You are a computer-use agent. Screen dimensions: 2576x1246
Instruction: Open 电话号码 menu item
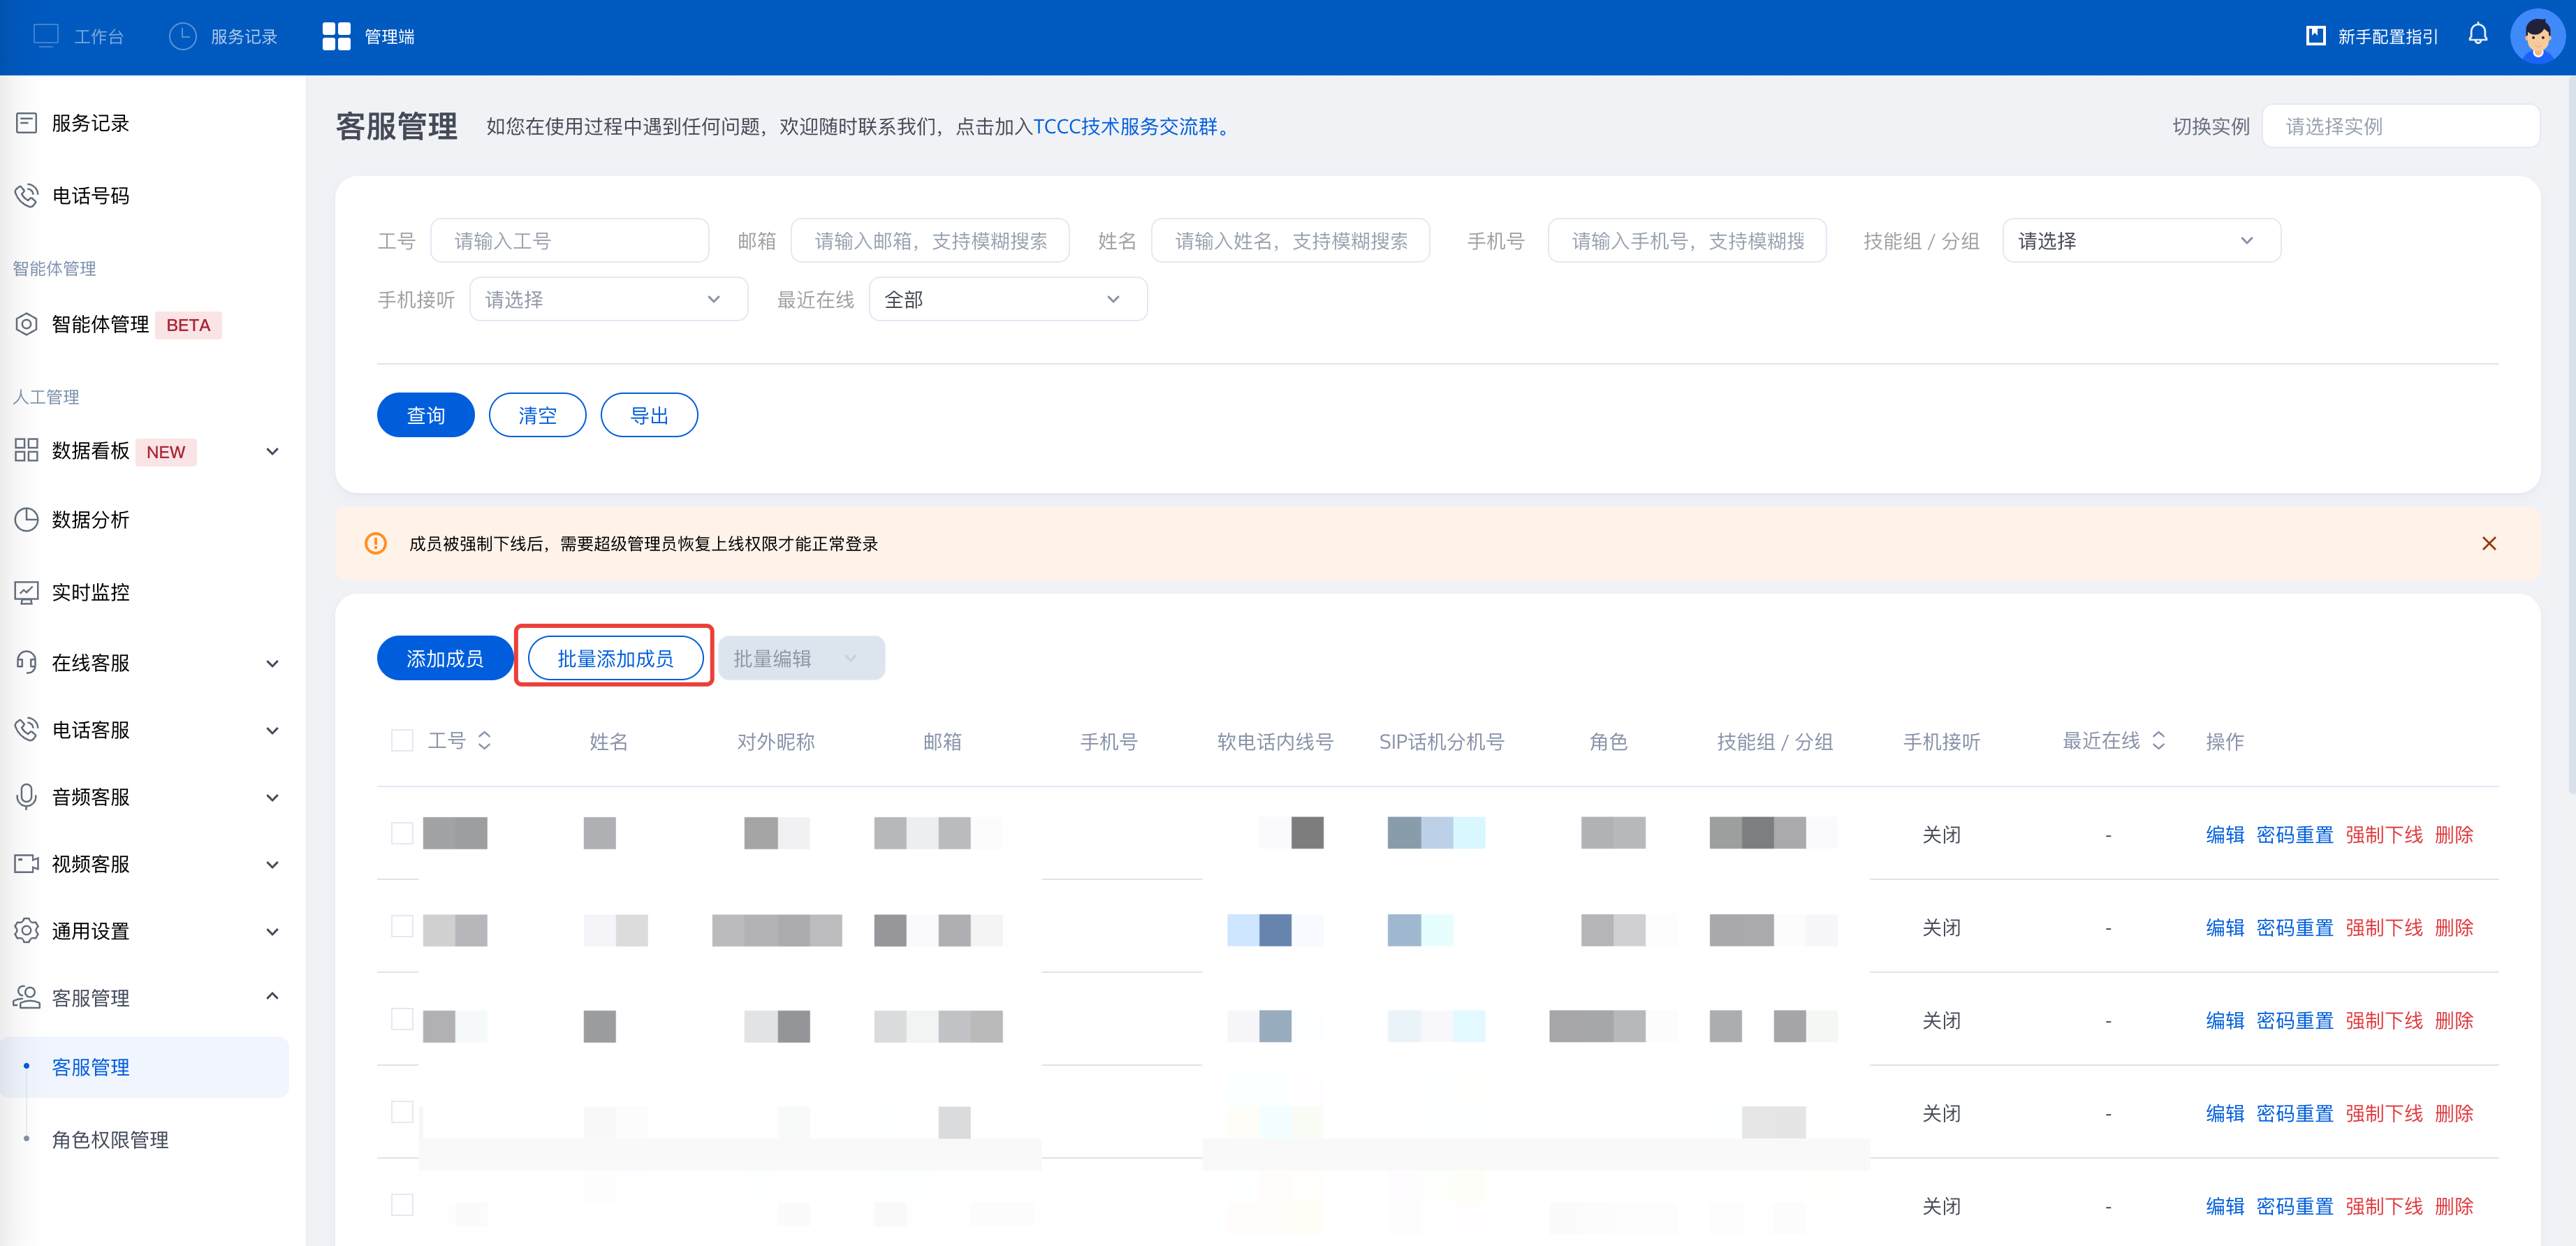pyautogui.click(x=90, y=196)
